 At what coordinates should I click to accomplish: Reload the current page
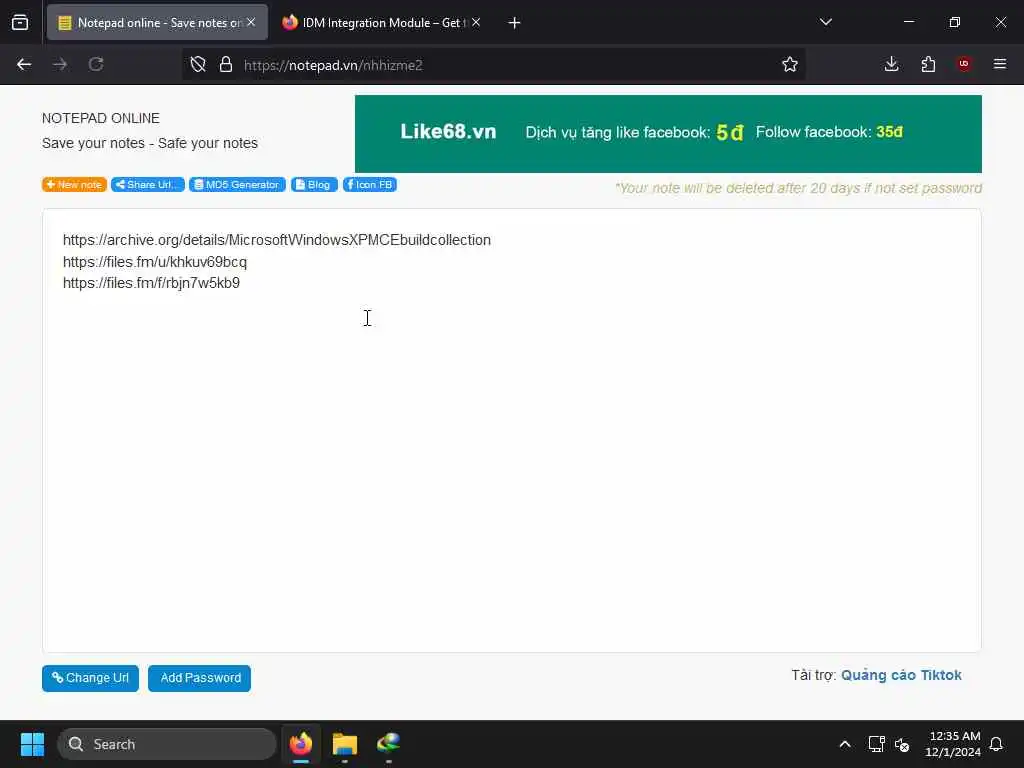click(96, 65)
